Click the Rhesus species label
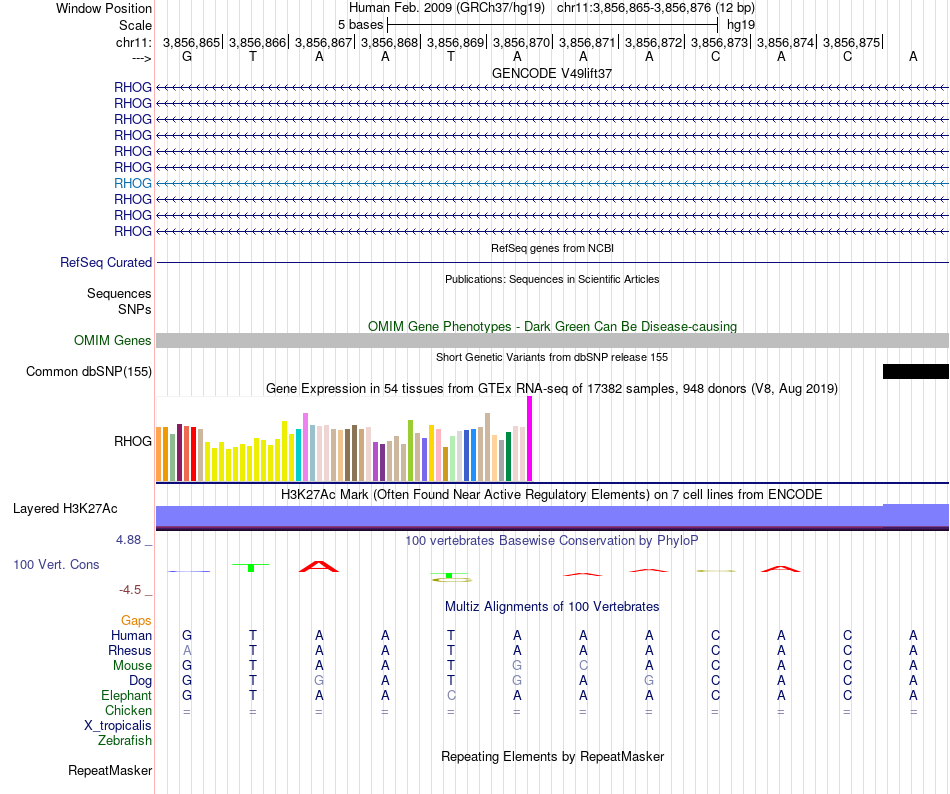The image size is (950, 794). point(130,650)
